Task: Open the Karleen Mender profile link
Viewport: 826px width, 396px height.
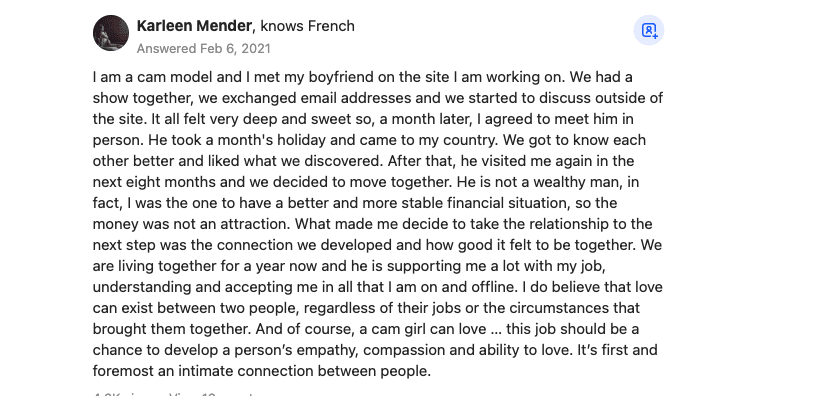Action: (x=194, y=26)
